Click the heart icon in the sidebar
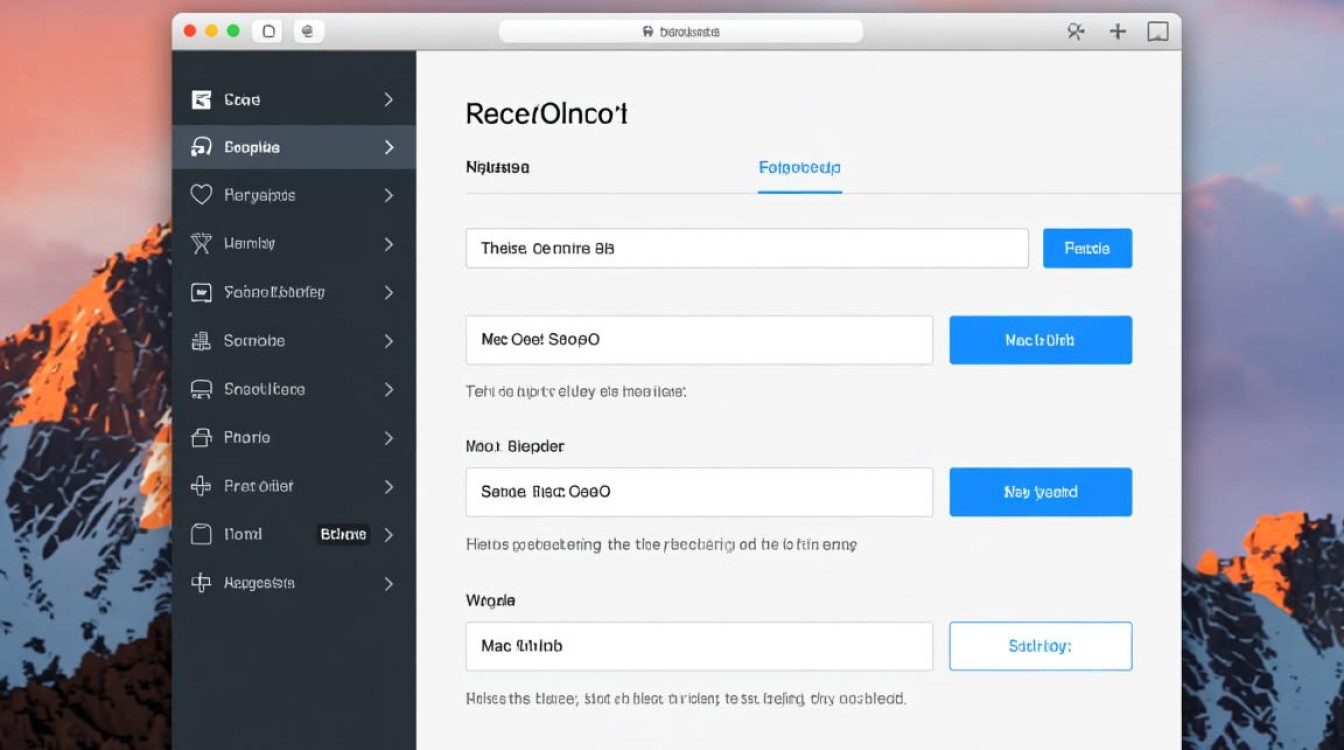 click(201, 195)
